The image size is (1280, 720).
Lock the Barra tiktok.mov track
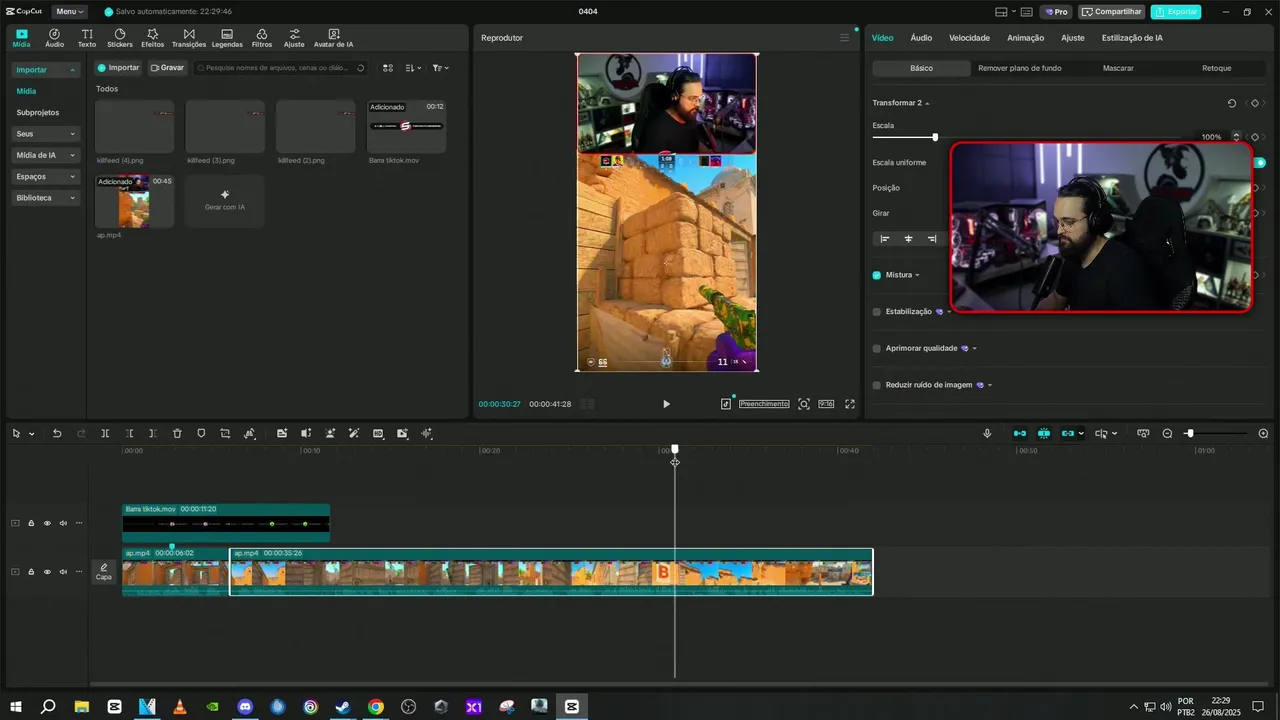pos(31,523)
